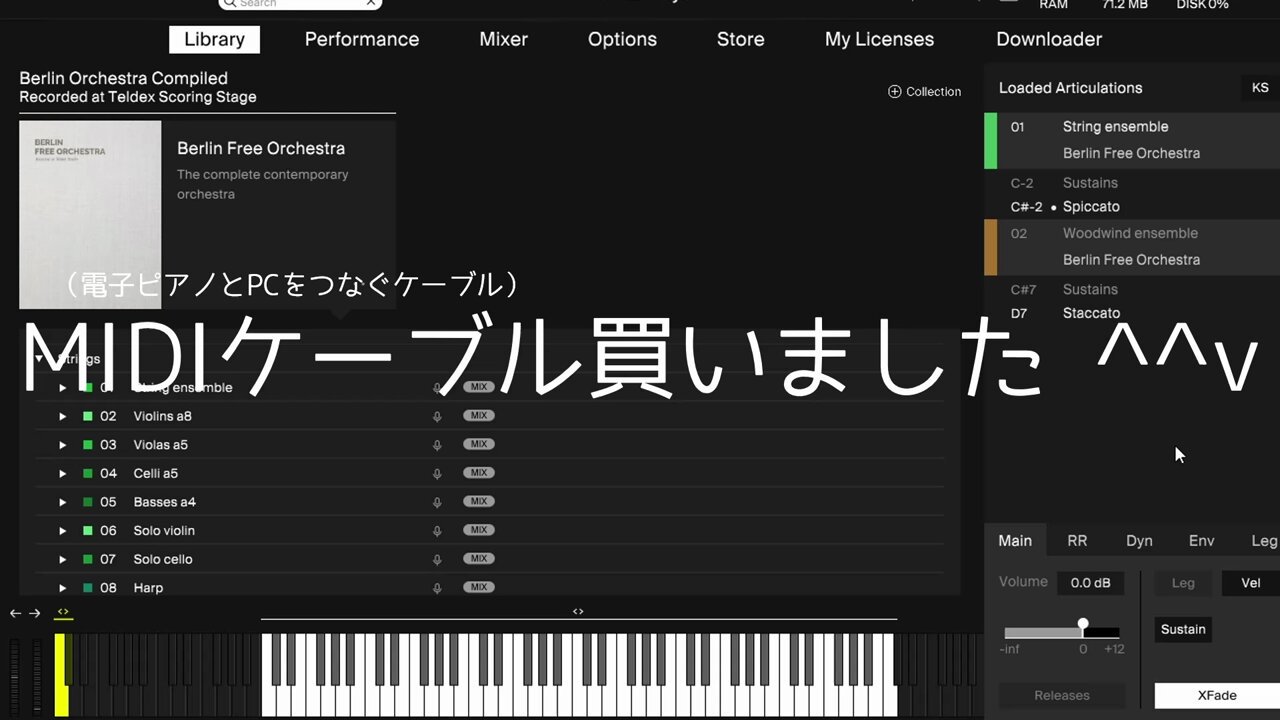
Task: Select the Staccato articulation at D7
Action: (x=1091, y=313)
